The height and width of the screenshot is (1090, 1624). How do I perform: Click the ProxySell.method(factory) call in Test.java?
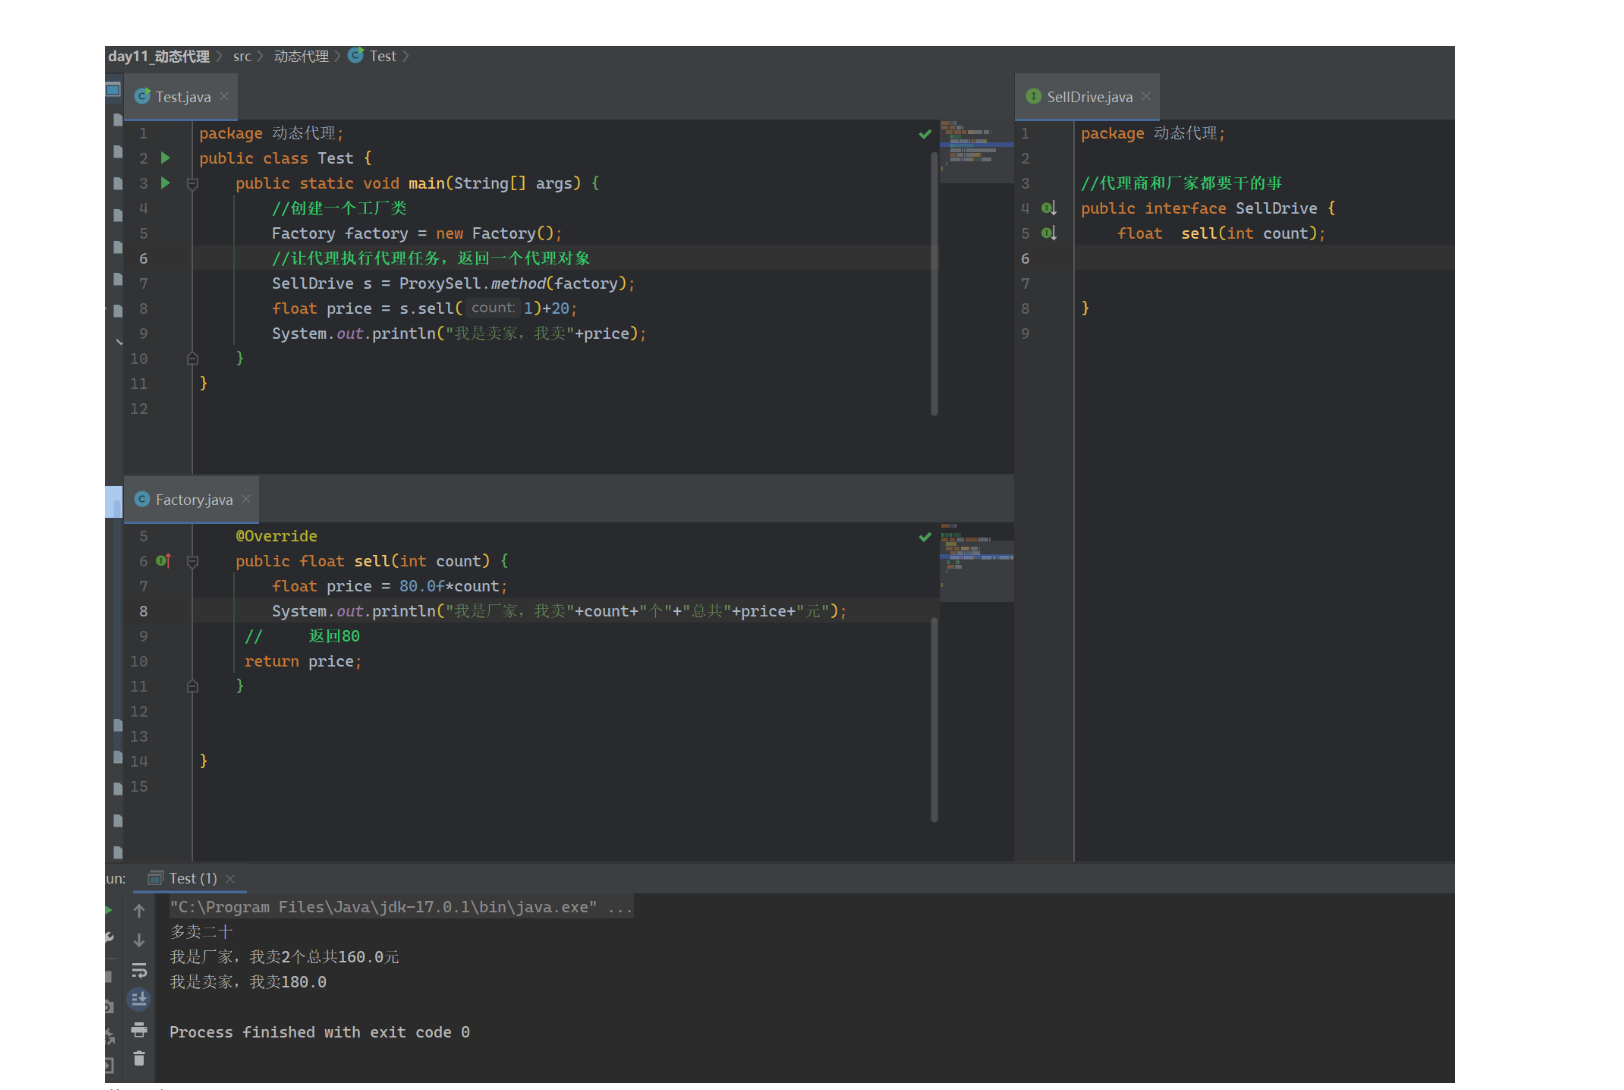[x=514, y=283]
